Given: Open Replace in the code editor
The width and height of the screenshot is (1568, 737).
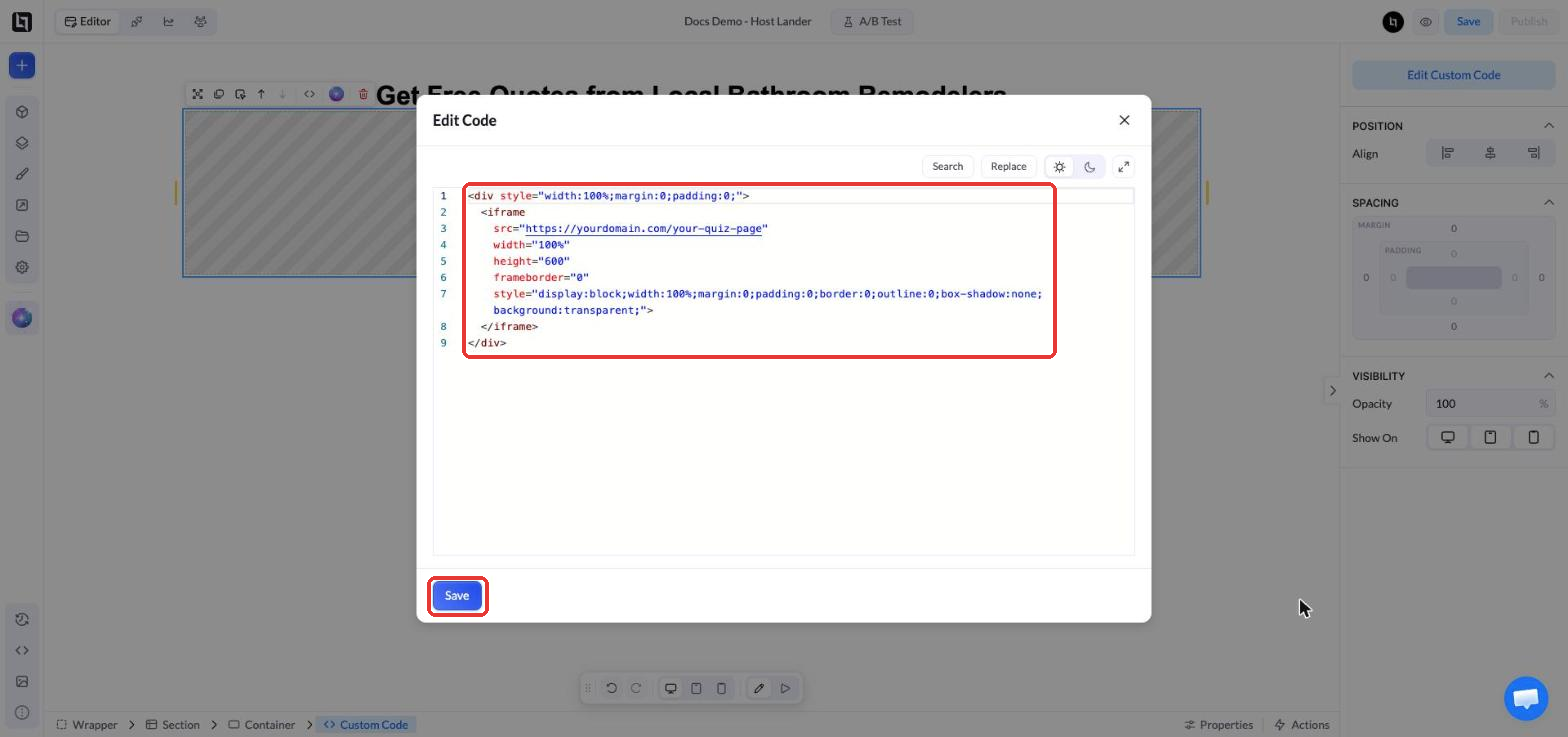Looking at the screenshot, I should (1008, 167).
